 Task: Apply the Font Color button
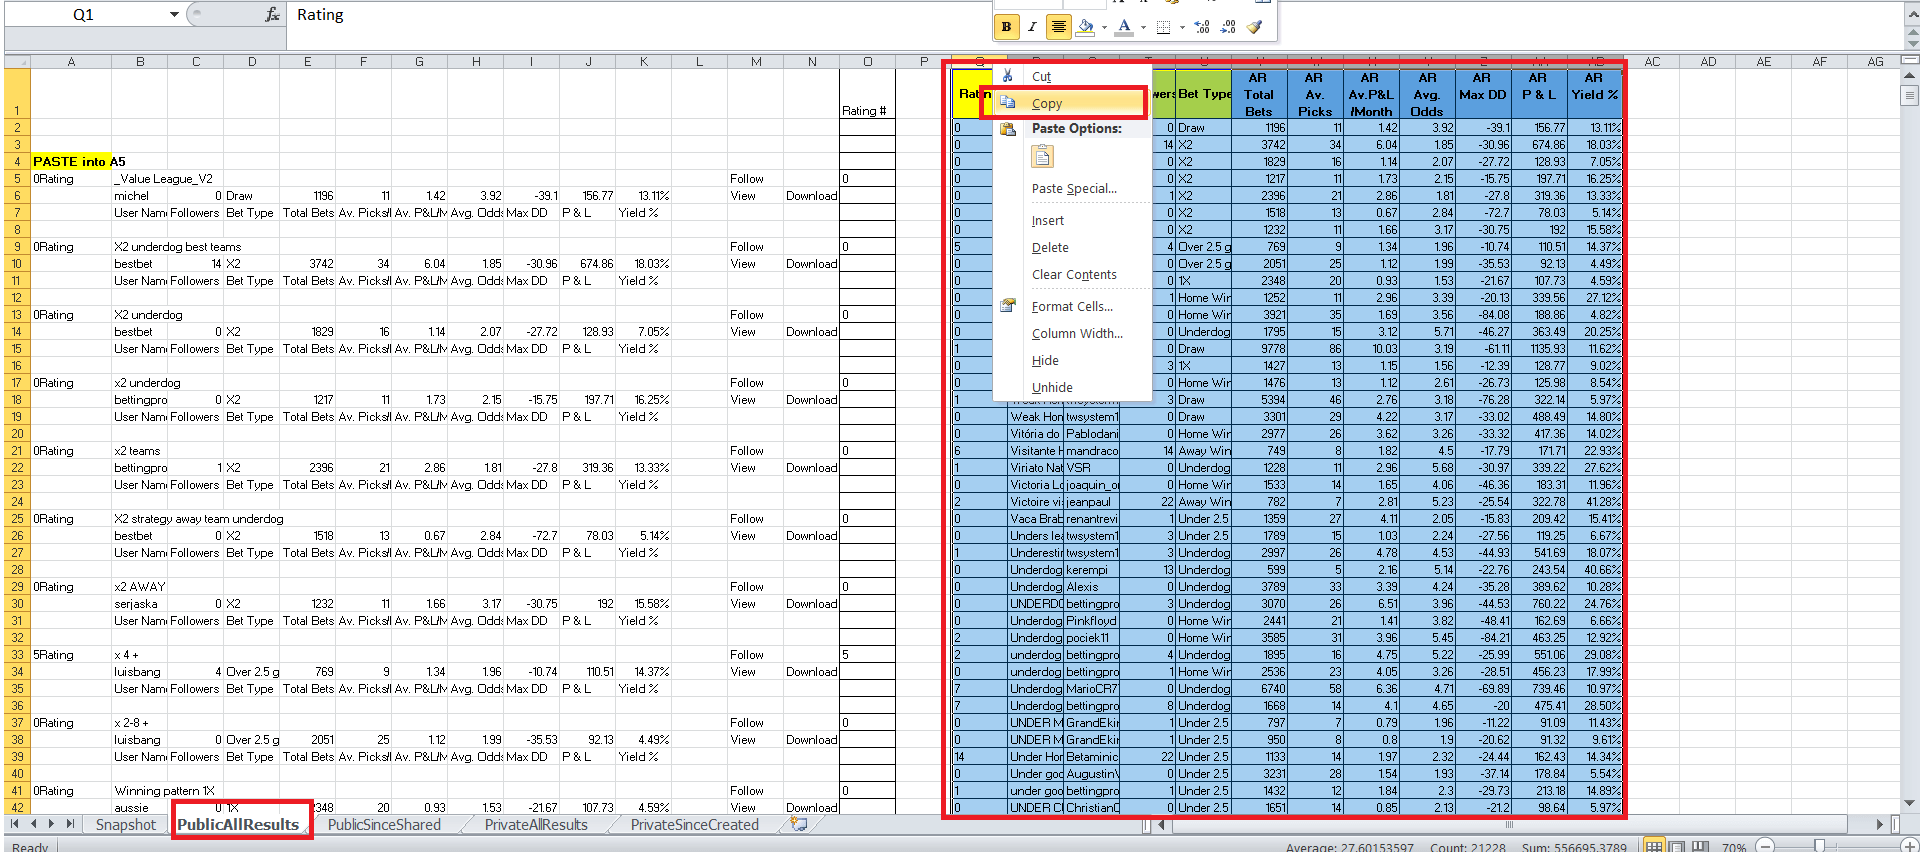coord(1125,27)
